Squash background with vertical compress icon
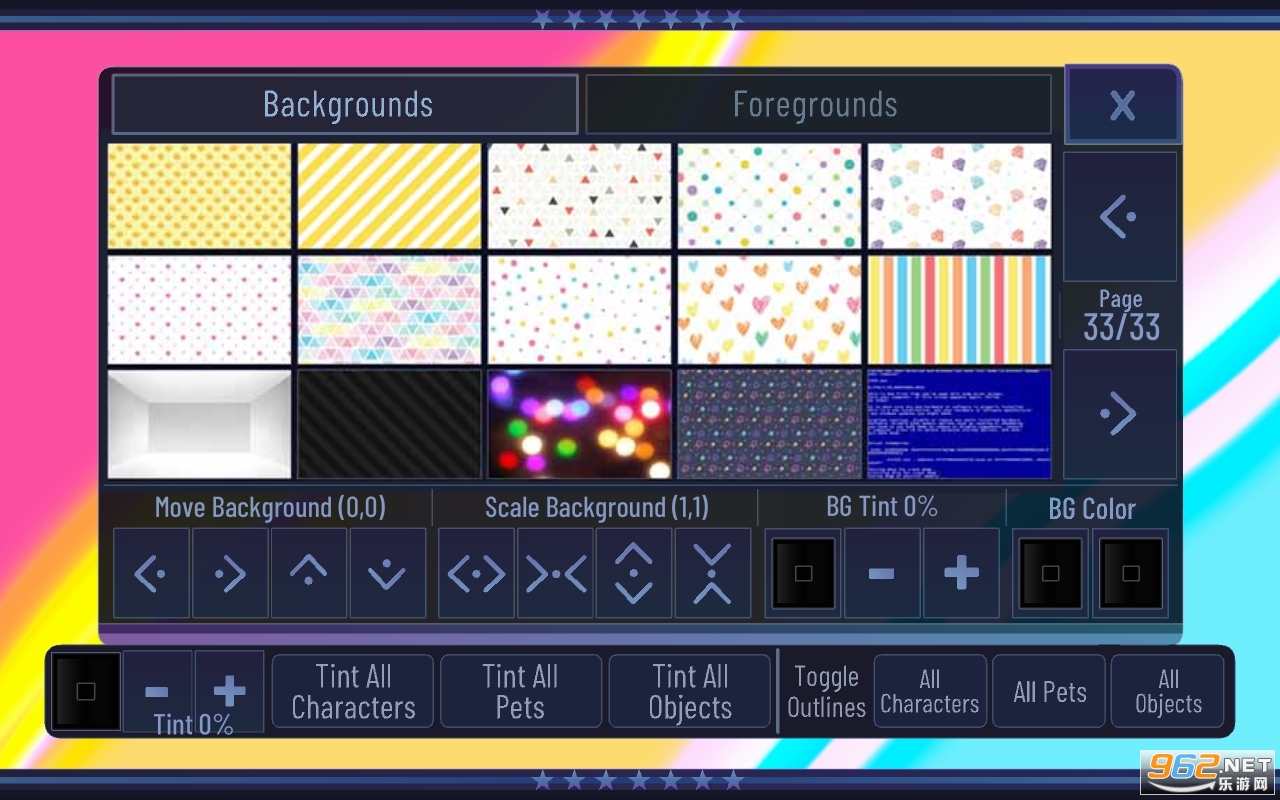 click(x=712, y=573)
